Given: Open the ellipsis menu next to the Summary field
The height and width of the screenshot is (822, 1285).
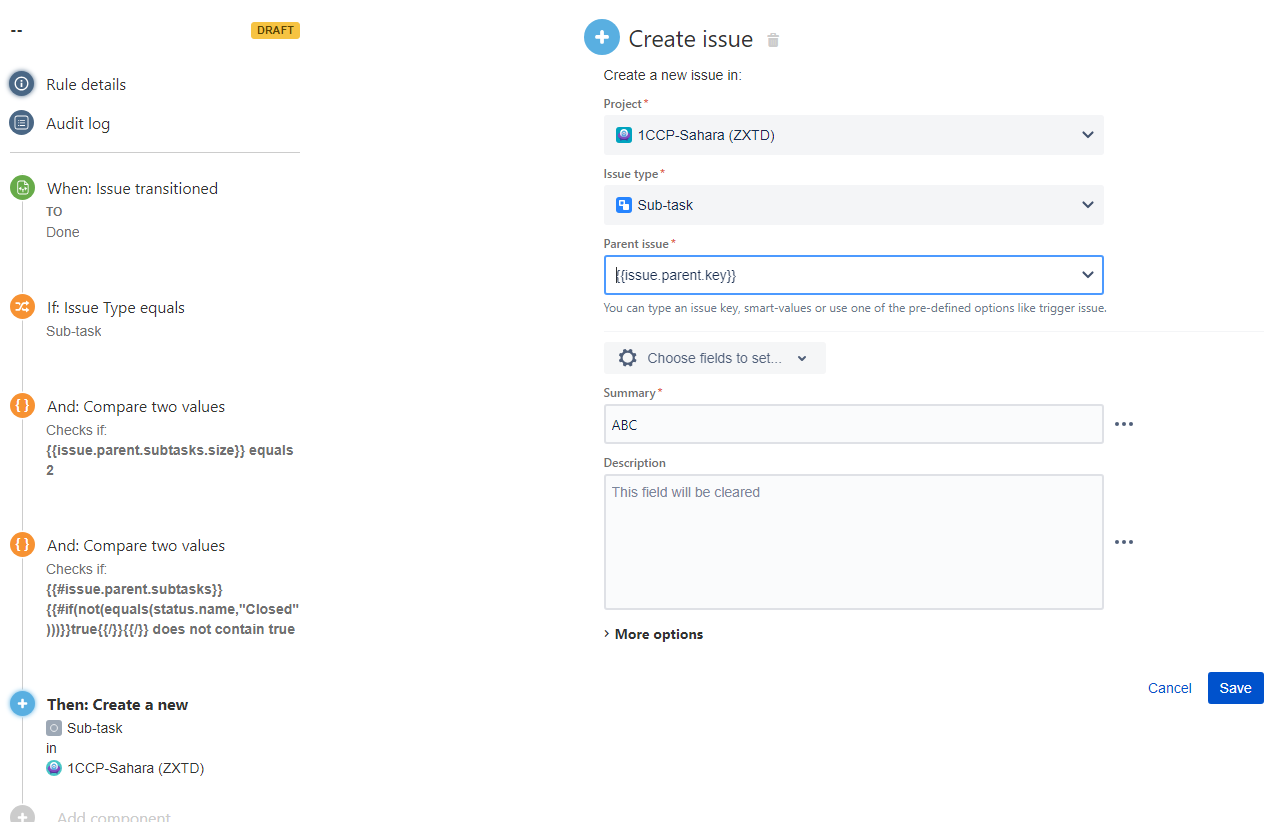Looking at the screenshot, I should (1123, 423).
